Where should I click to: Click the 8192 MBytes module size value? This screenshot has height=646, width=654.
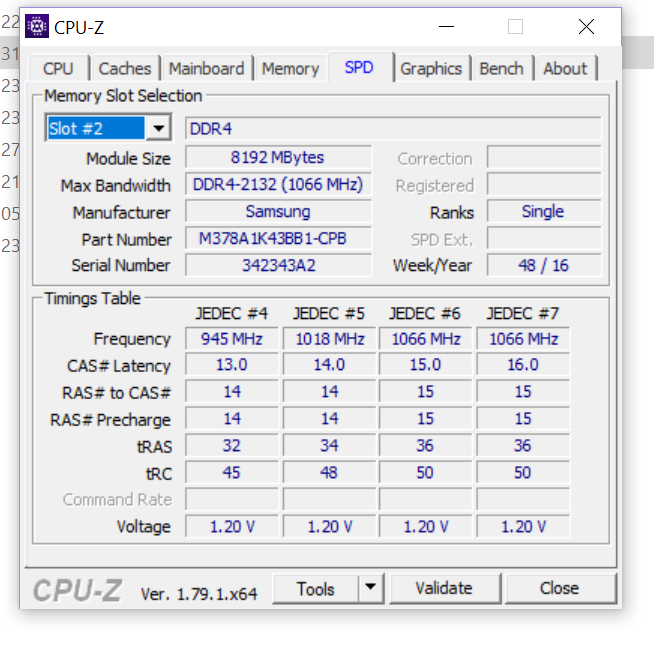pyautogui.click(x=278, y=158)
